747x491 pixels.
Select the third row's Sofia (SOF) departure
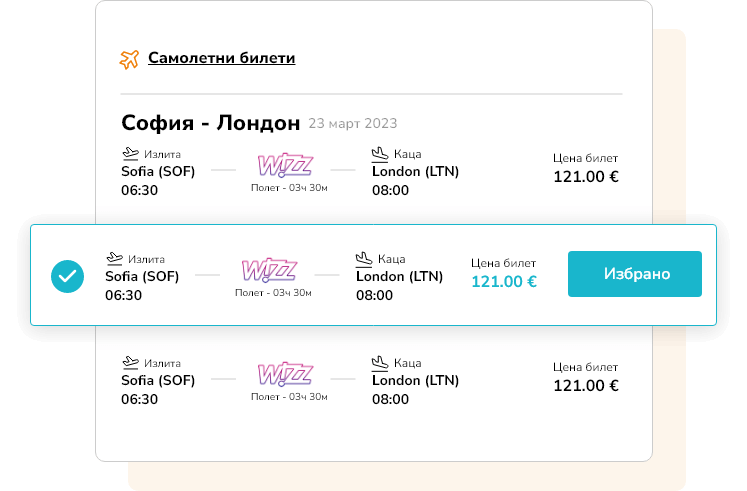(158, 381)
